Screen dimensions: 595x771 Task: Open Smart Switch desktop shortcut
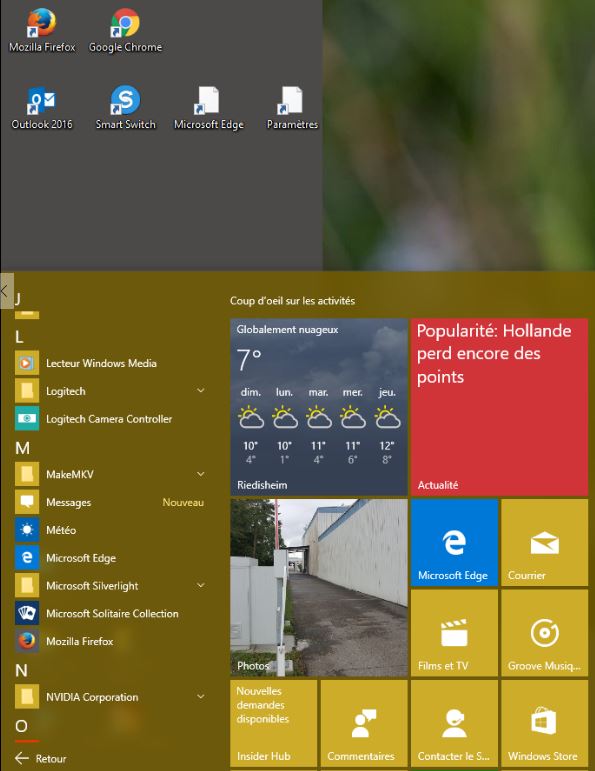point(125,108)
